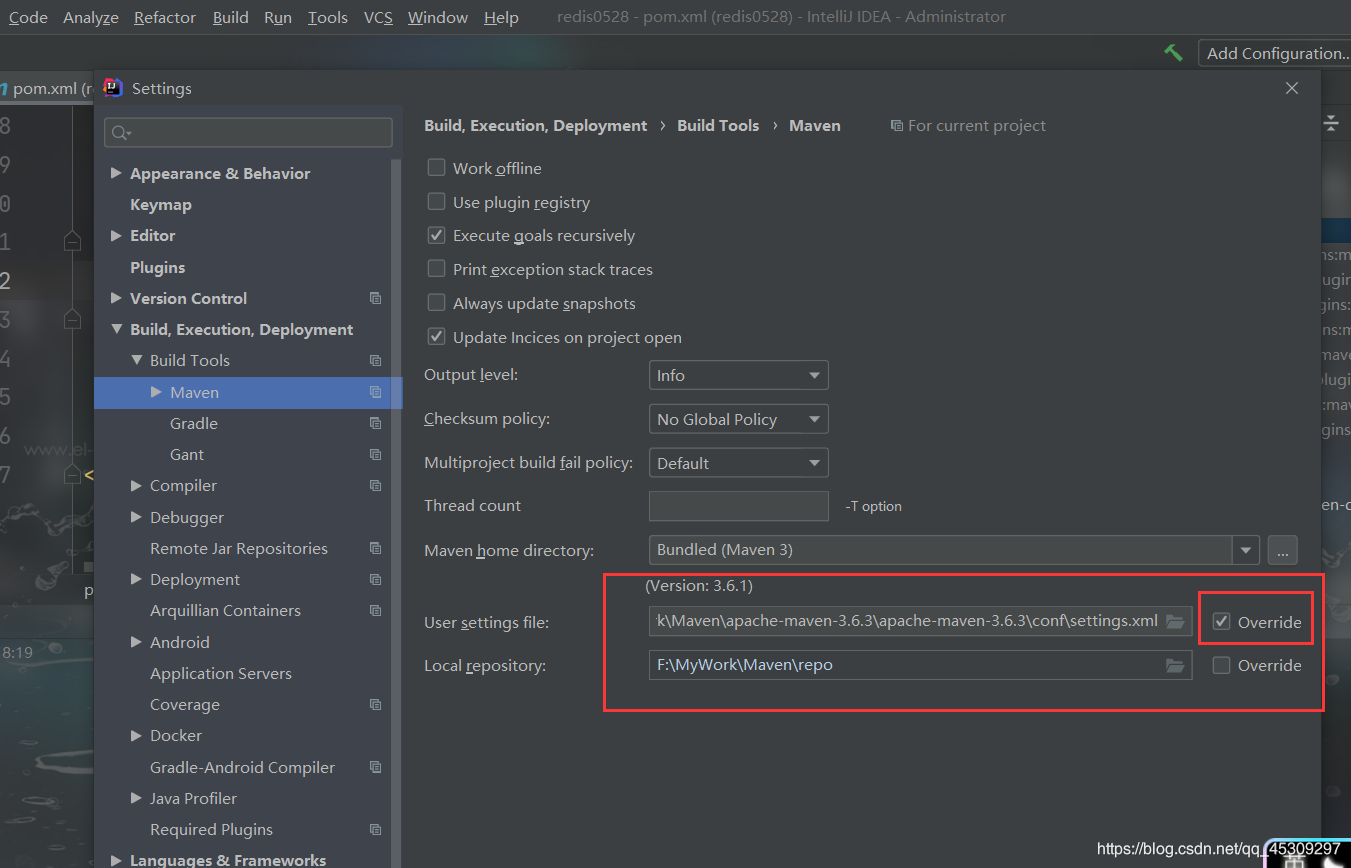The width and height of the screenshot is (1351, 868).
Task: Open the Analyze menu
Action: point(90,17)
